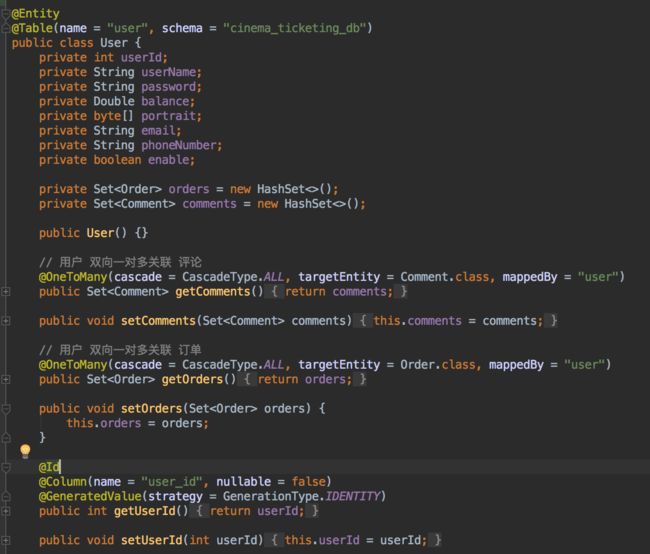Screen dimensions: 650x554
Task: Click the comment line ending with 订单
Action: click(x=120, y=350)
